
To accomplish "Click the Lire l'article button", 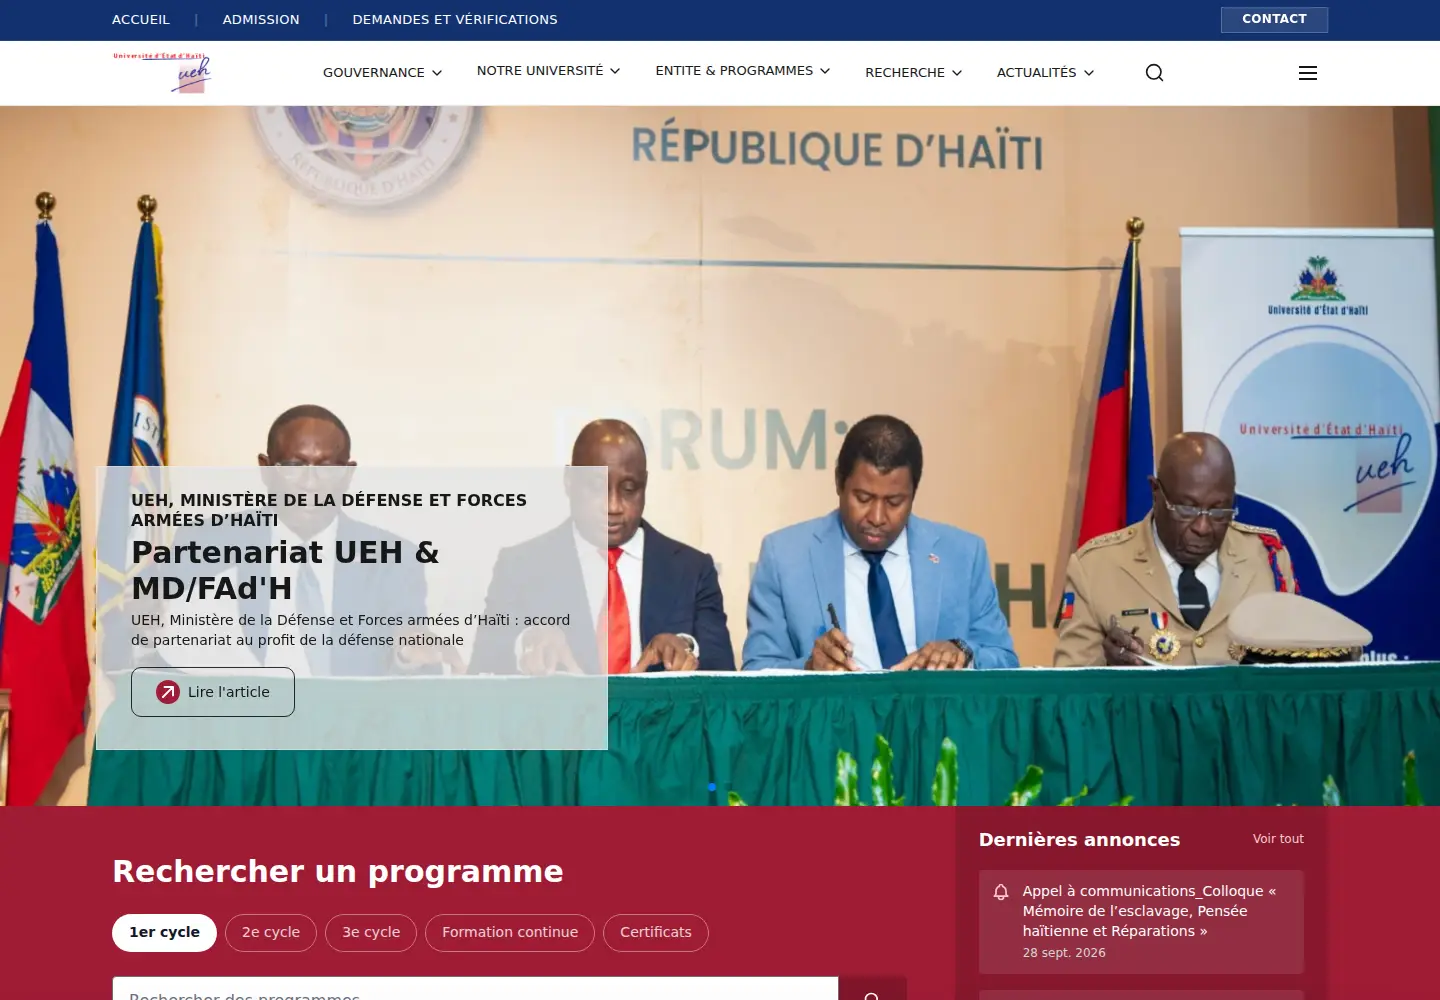I will (213, 692).
